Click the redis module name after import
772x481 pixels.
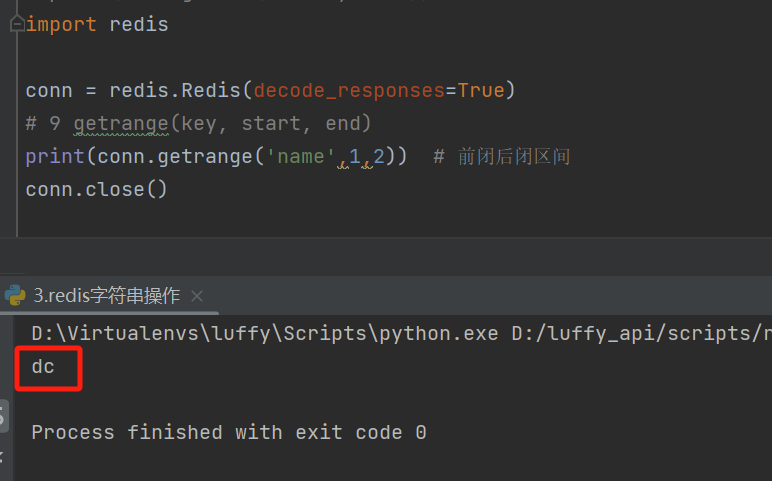pyautogui.click(x=139, y=25)
